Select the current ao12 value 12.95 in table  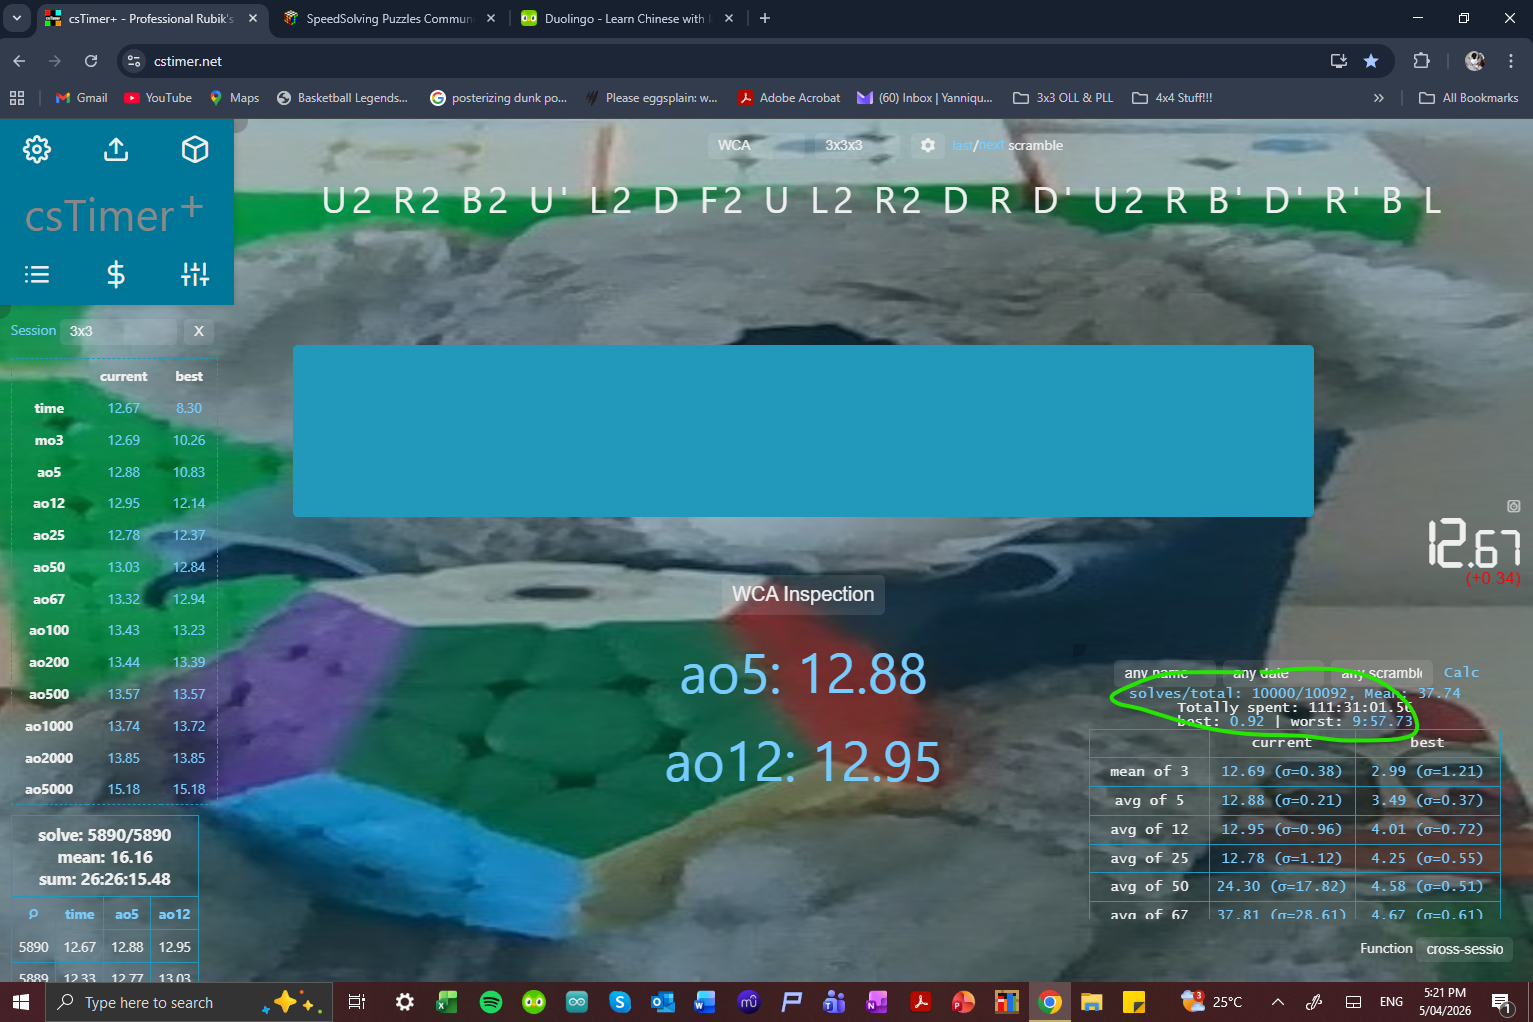pos(124,503)
